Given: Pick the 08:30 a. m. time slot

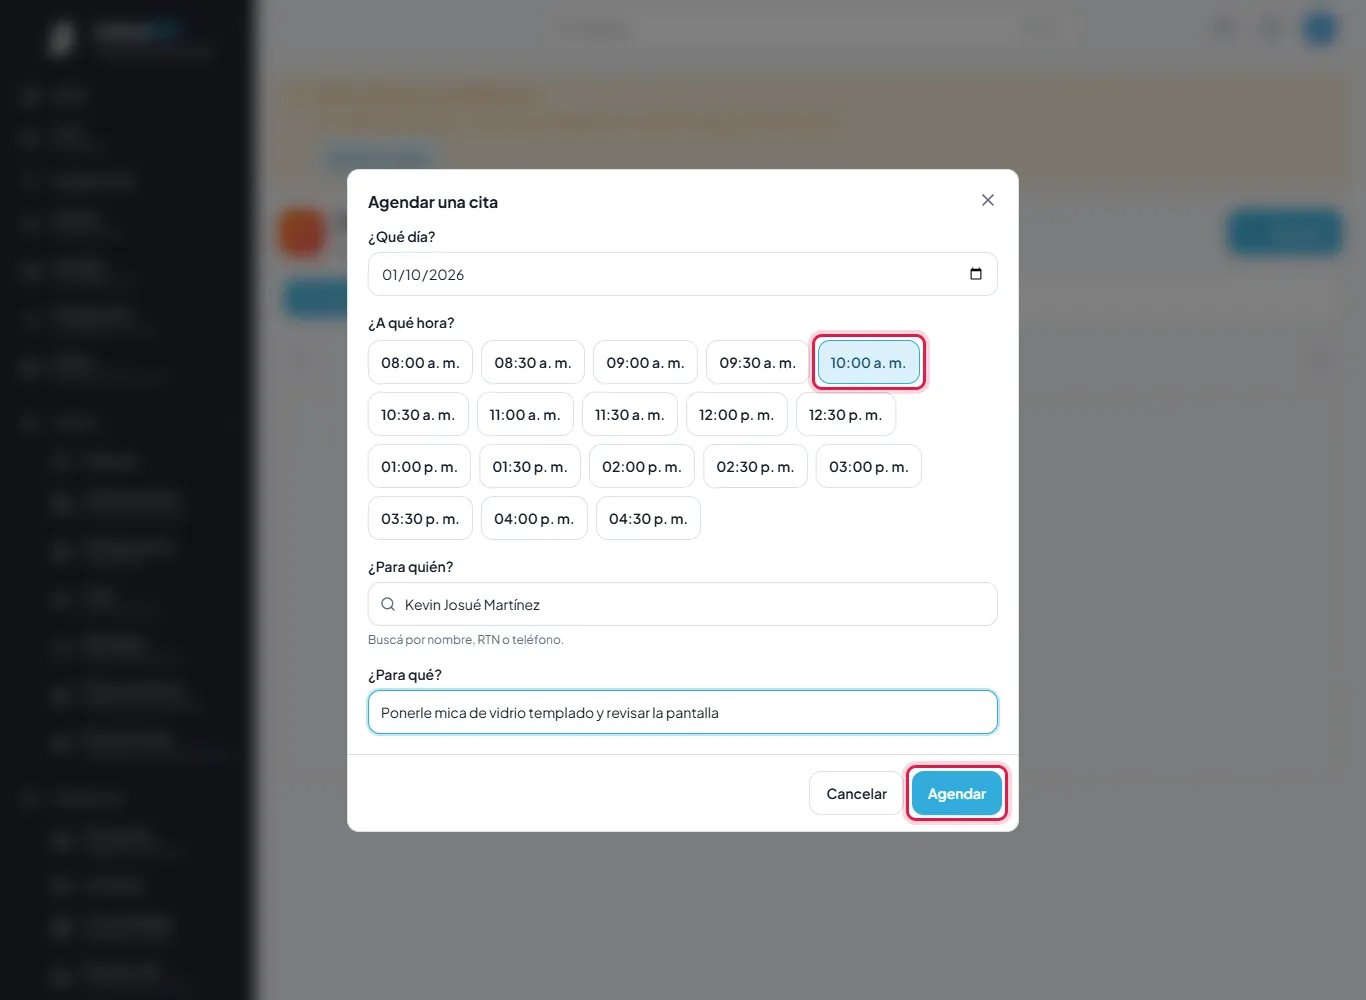Looking at the screenshot, I should click(x=533, y=362).
